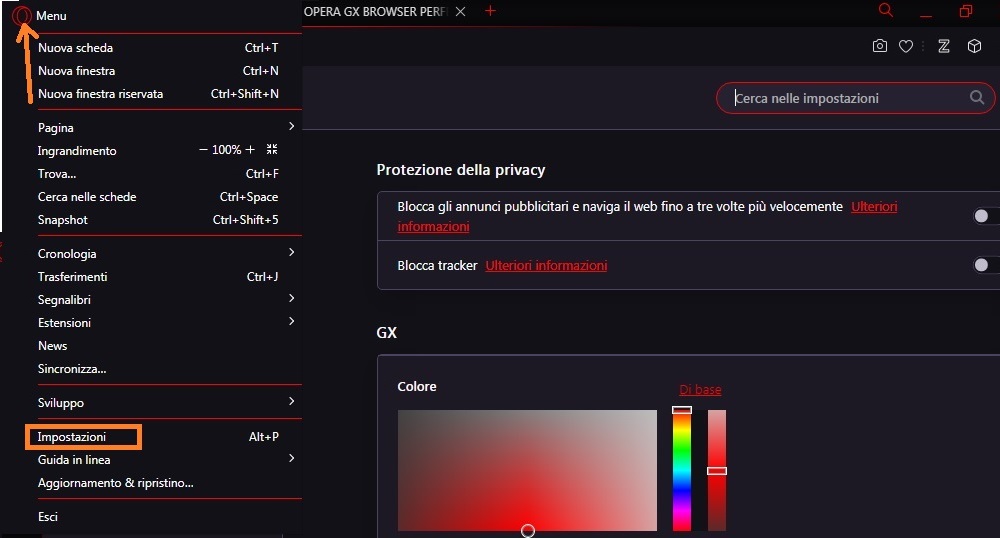Open a new tab with plus button

coord(490,11)
